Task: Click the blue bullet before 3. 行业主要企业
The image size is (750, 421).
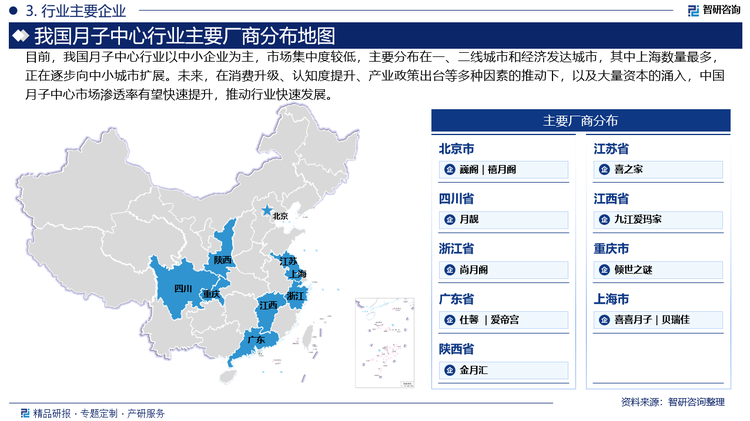Action: (13, 10)
